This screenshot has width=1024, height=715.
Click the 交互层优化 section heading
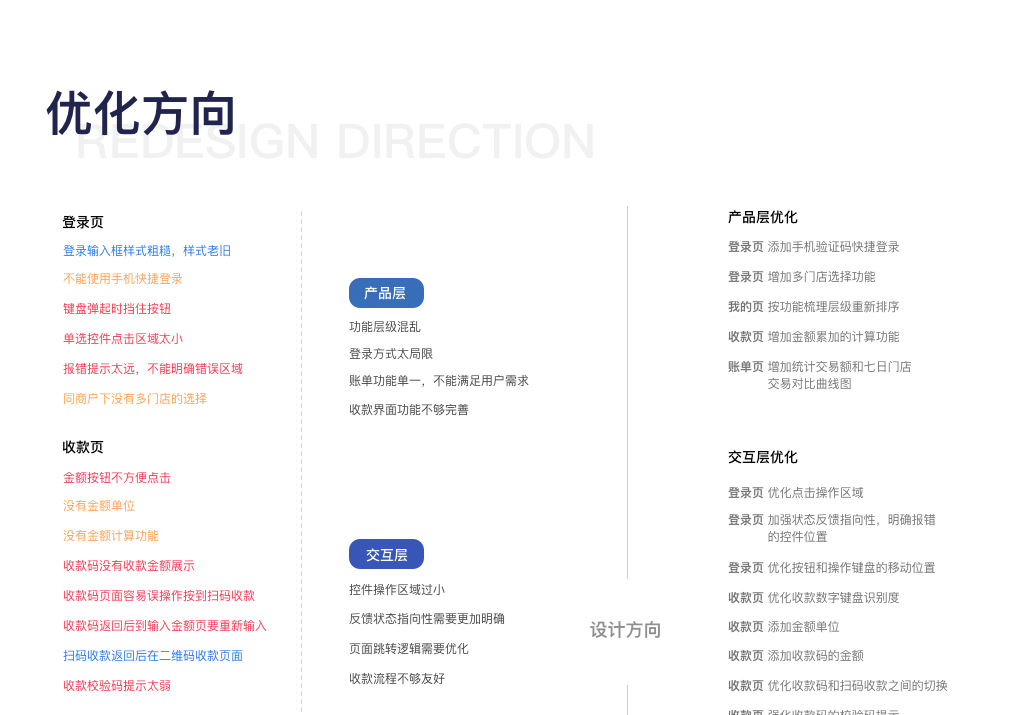tap(762, 457)
